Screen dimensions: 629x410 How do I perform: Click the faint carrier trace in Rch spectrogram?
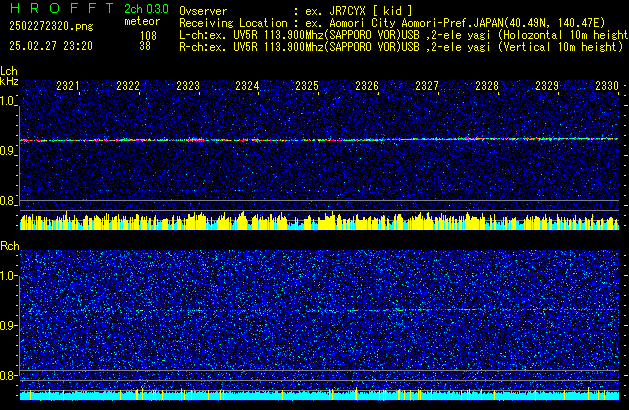[319, 310]
